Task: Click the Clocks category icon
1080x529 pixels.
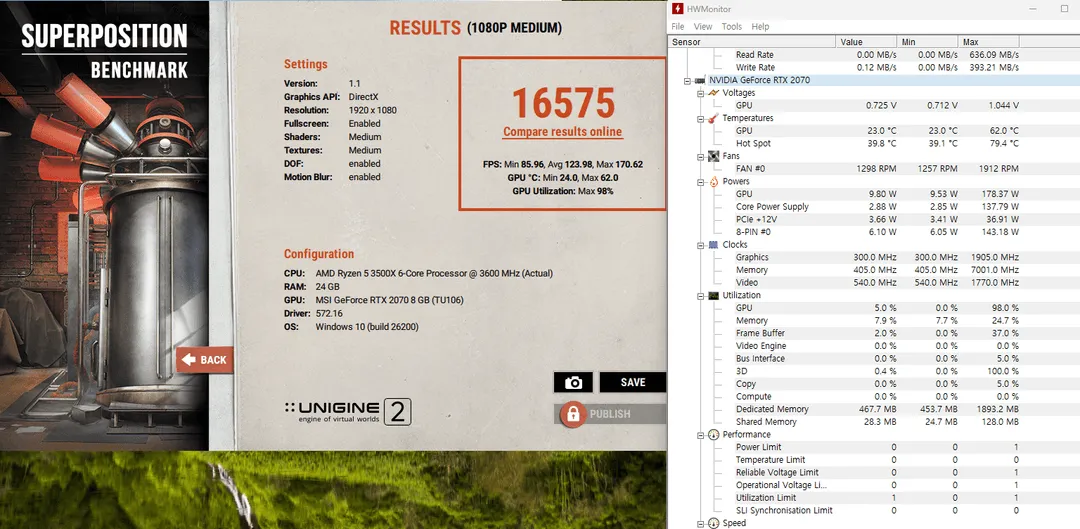Action: (714, 245)
